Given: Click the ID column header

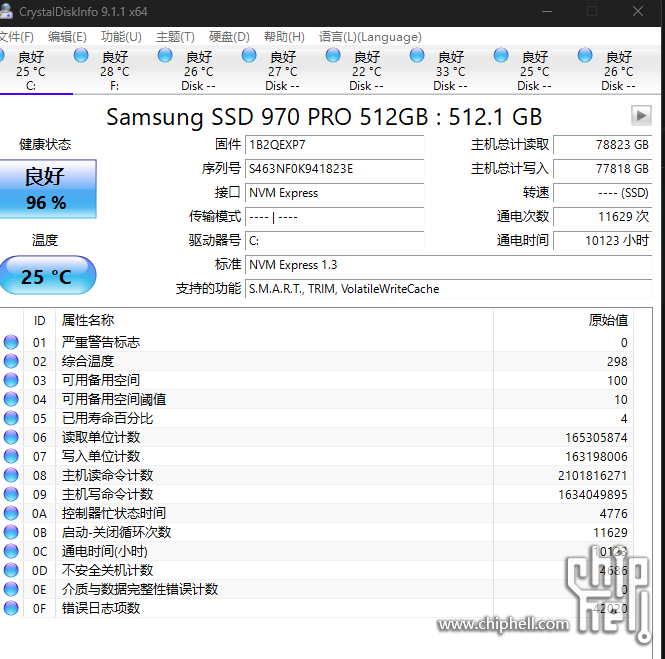Looking at the screenshot, I should coord(39,321).
